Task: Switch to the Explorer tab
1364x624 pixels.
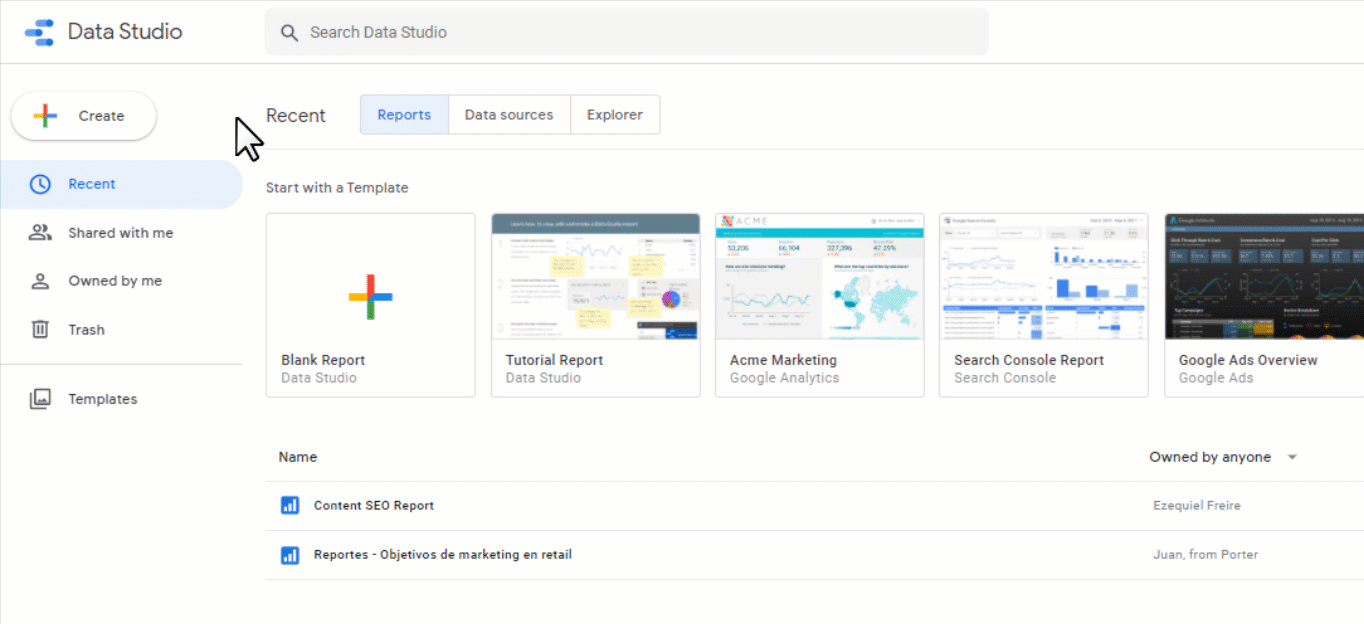Action: pos(615,115)
